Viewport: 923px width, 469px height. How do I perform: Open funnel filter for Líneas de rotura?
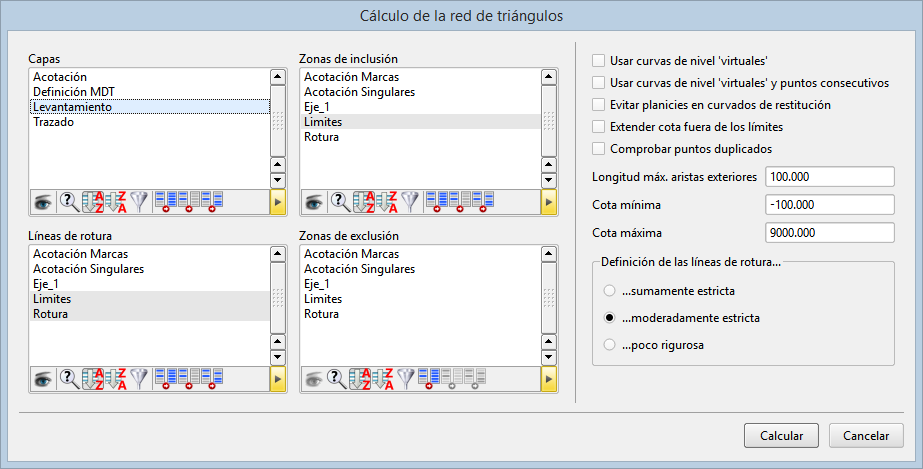pyautogui.click(x=139, y=379)
